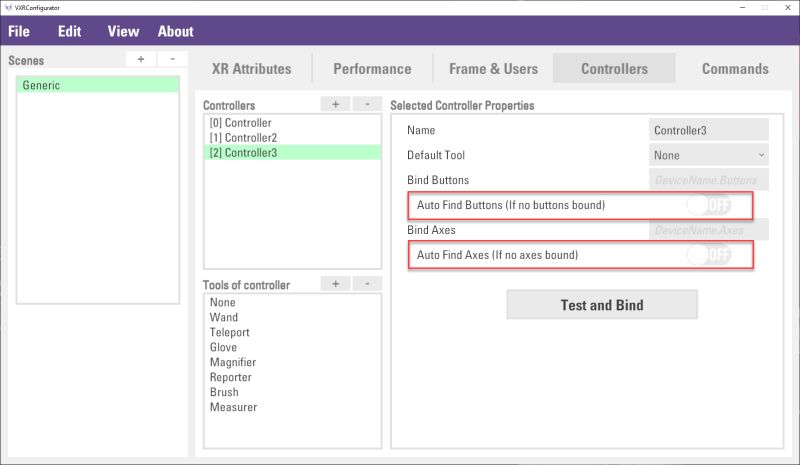Select Wand tool in list
The height and width of the screenshot is (465, 800).
pos(292,317)
